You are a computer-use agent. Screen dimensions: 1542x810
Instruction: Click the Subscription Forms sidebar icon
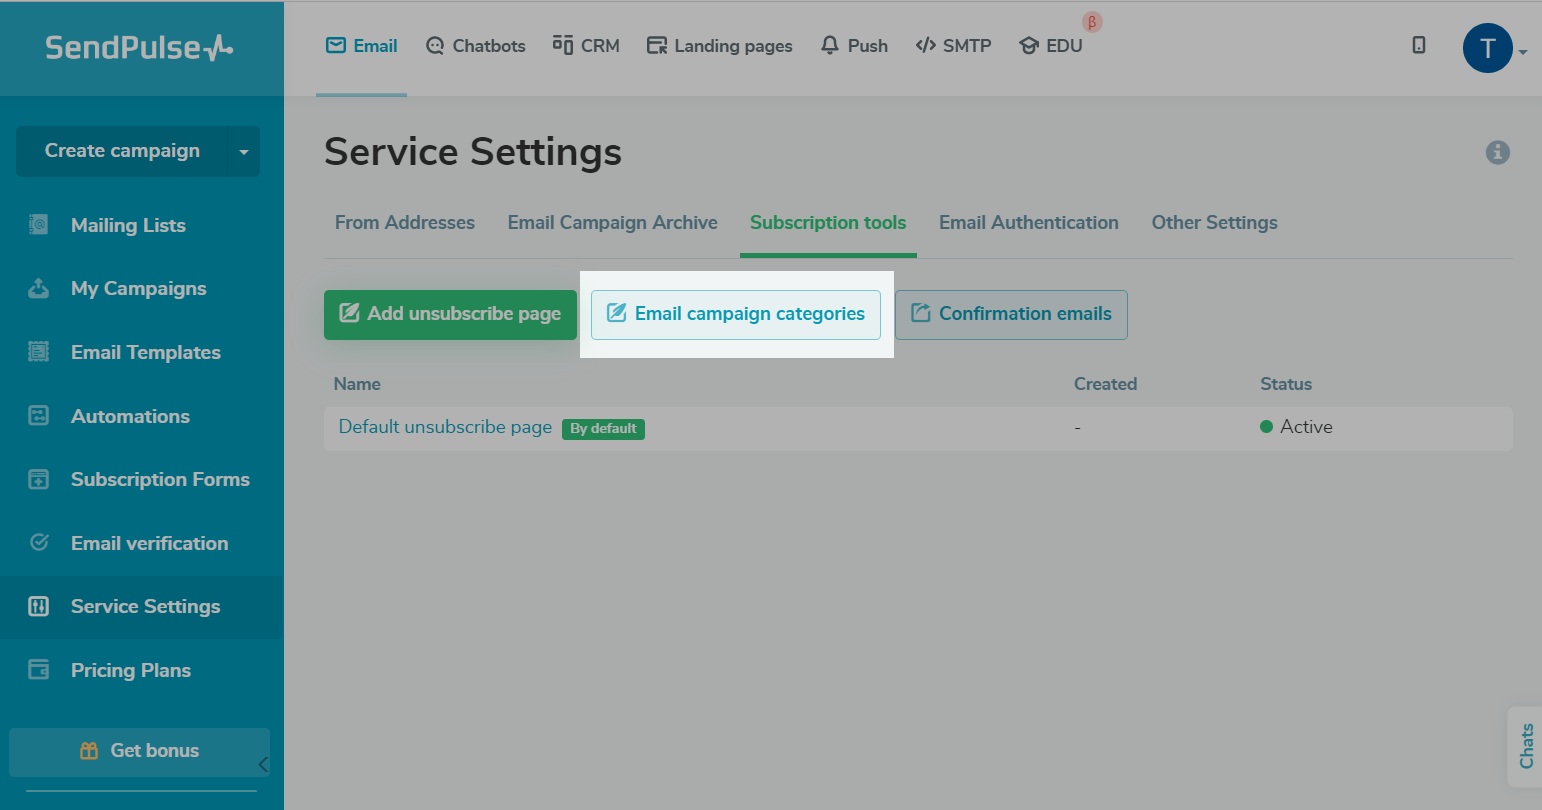[39, 480]
